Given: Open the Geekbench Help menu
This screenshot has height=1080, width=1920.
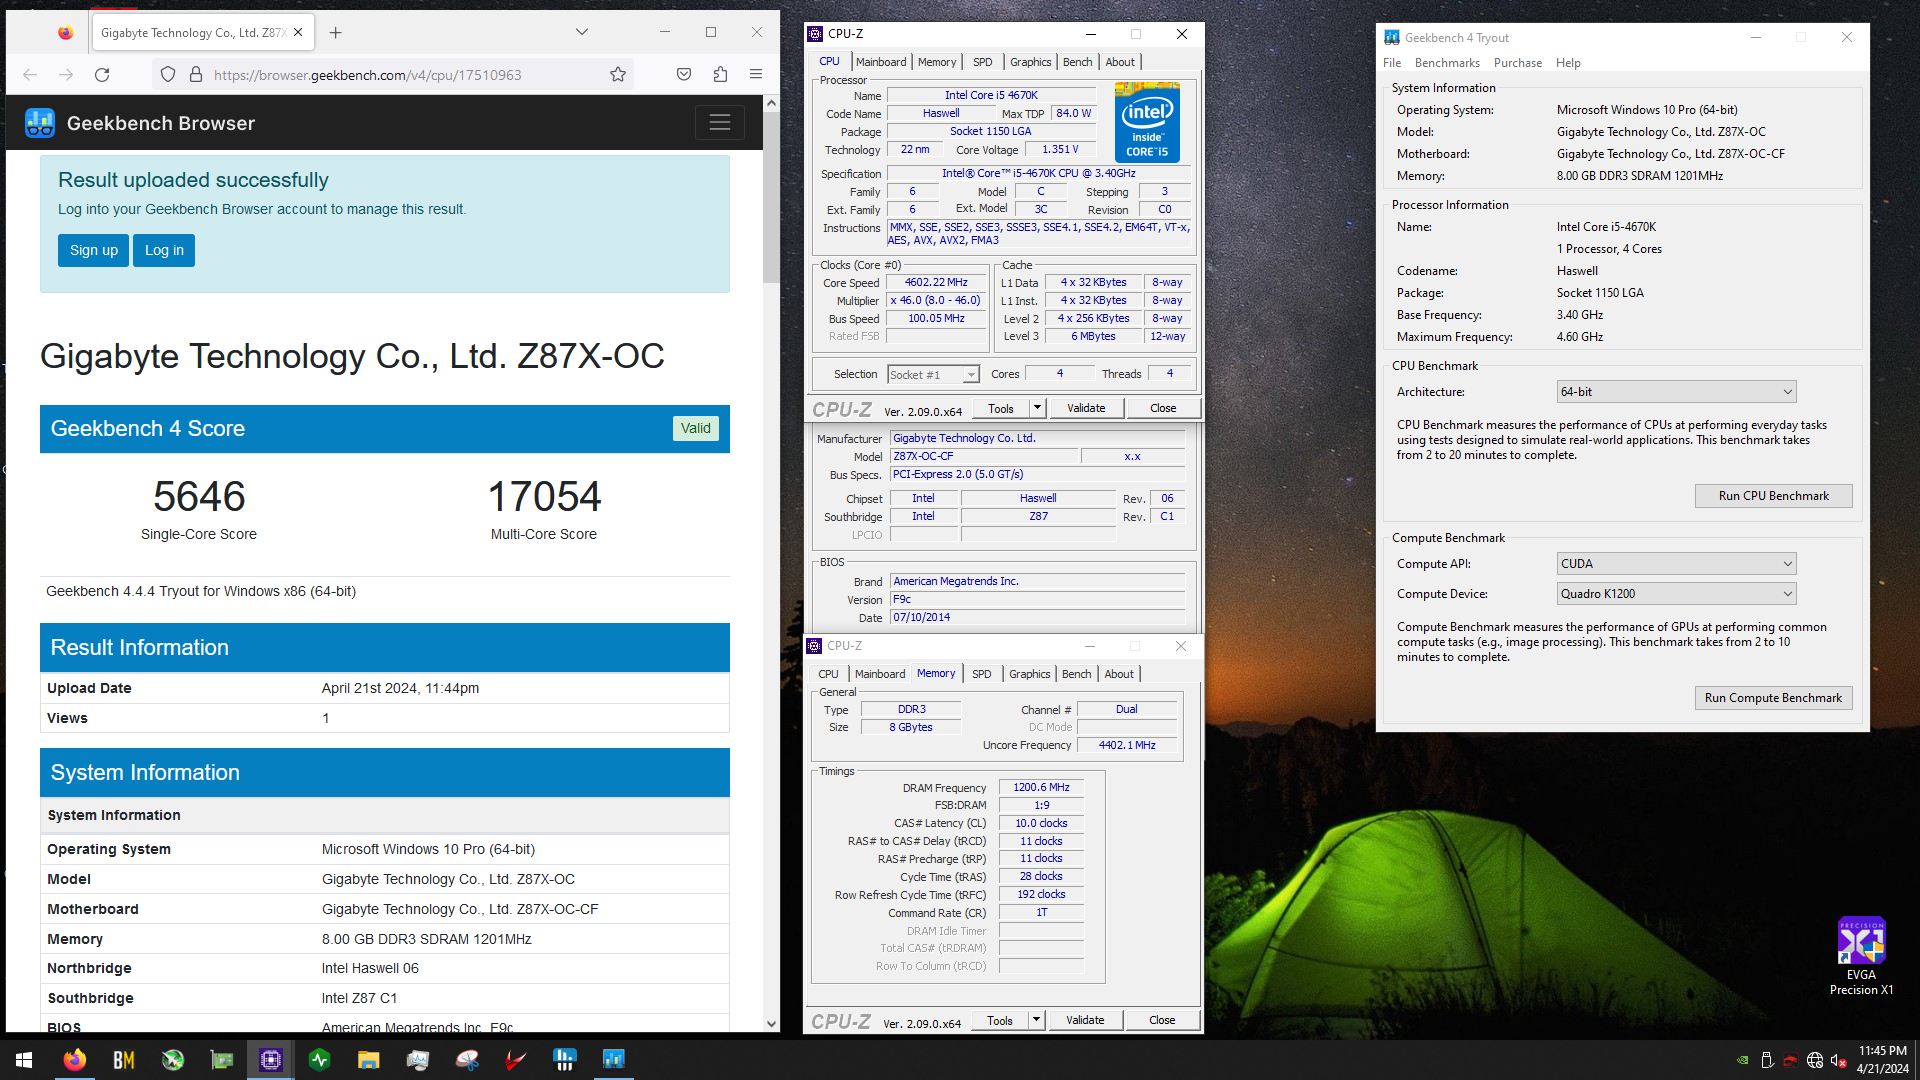Looking at the screenshot, I should point(1568,63).
